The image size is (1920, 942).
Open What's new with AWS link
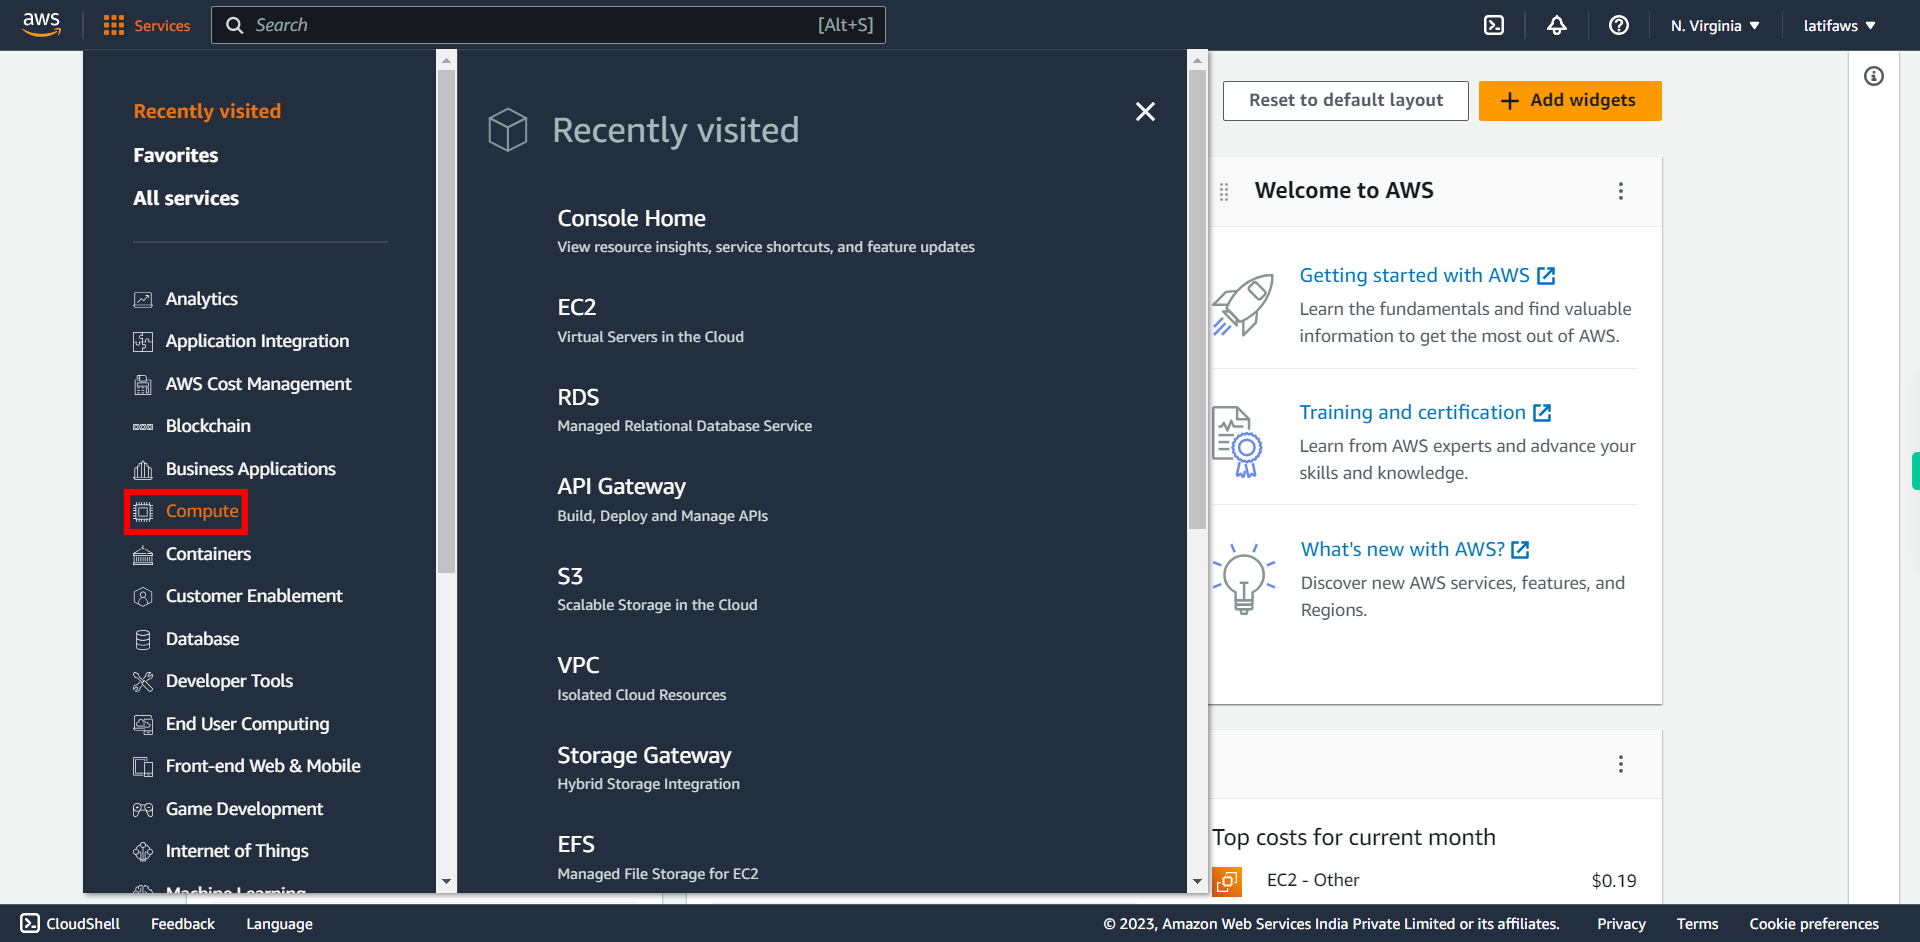pyautogui.click(x=1402, y=549)
